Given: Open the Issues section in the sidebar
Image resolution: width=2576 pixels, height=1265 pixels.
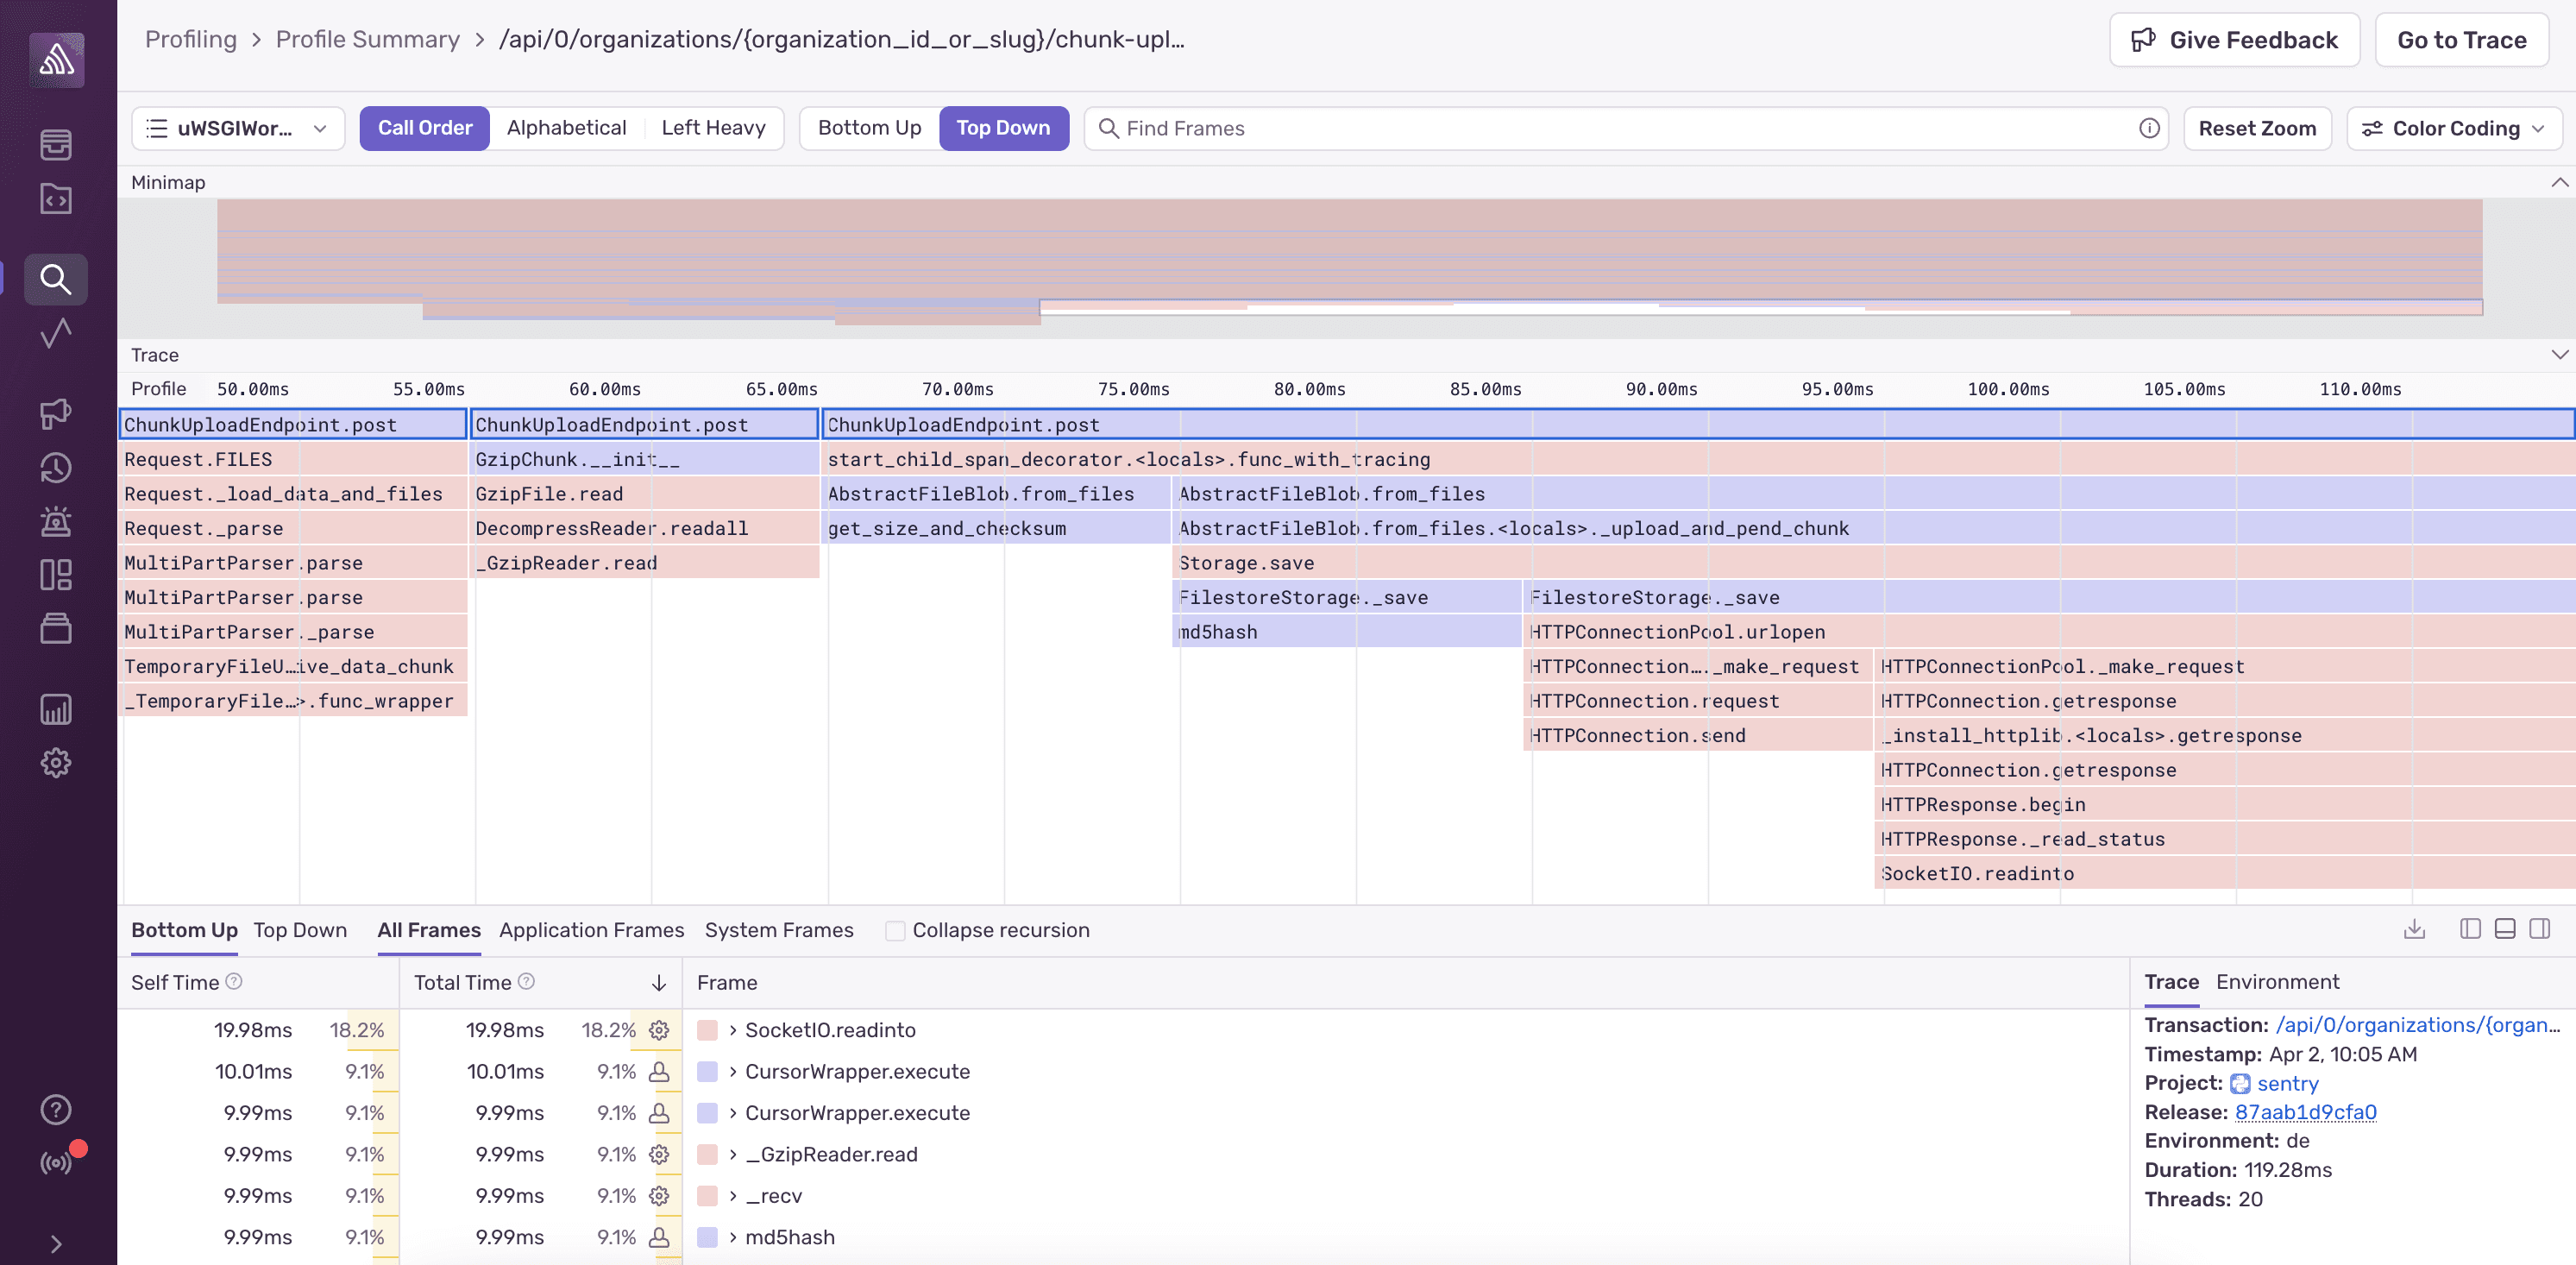Looking at the screenshot, I should [56, 145].
